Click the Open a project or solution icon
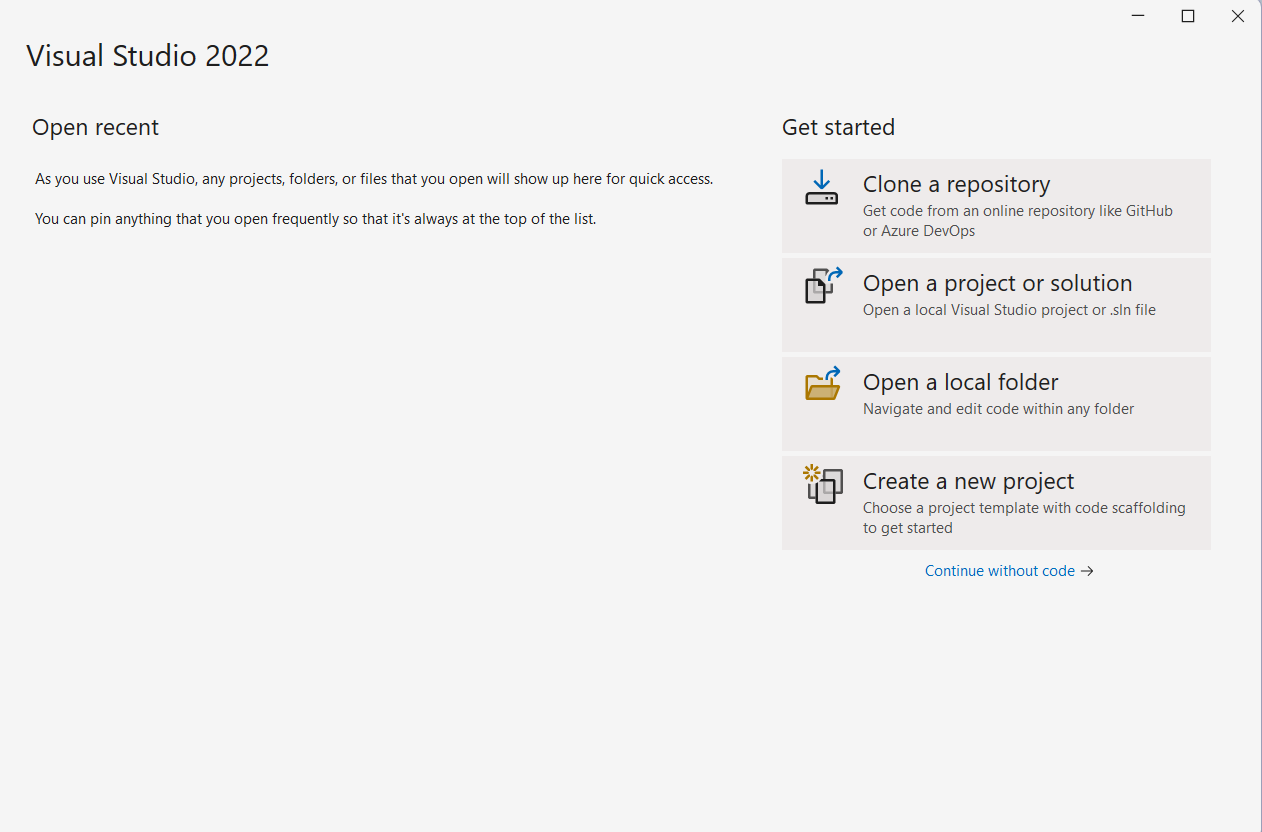 pos(821,287)
